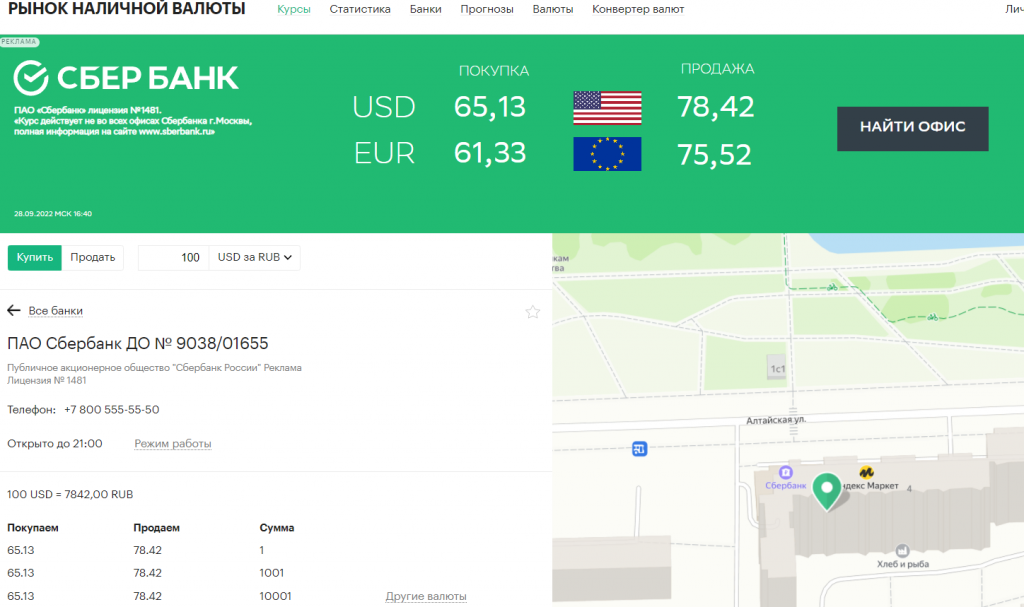Open the USD за RUB currency dropdown

tap(255, 257)
